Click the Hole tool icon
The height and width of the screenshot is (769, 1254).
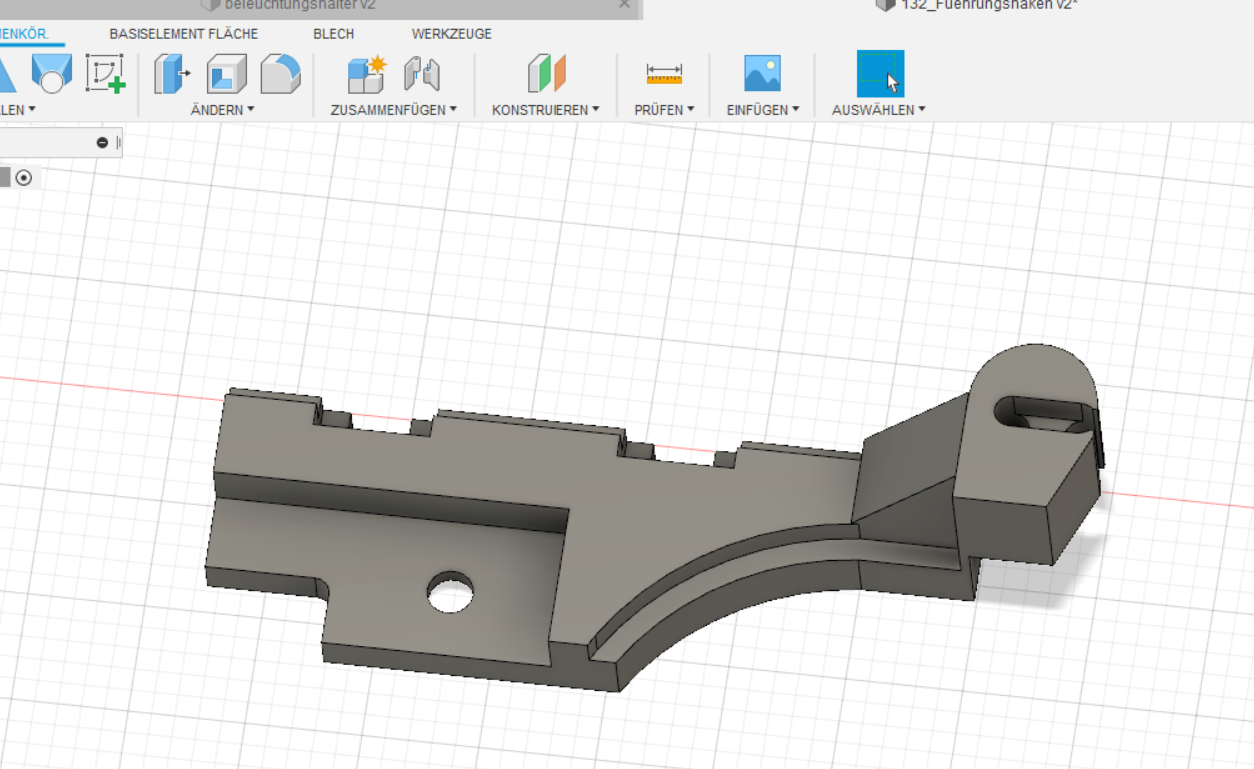click(x=50, y=74)
